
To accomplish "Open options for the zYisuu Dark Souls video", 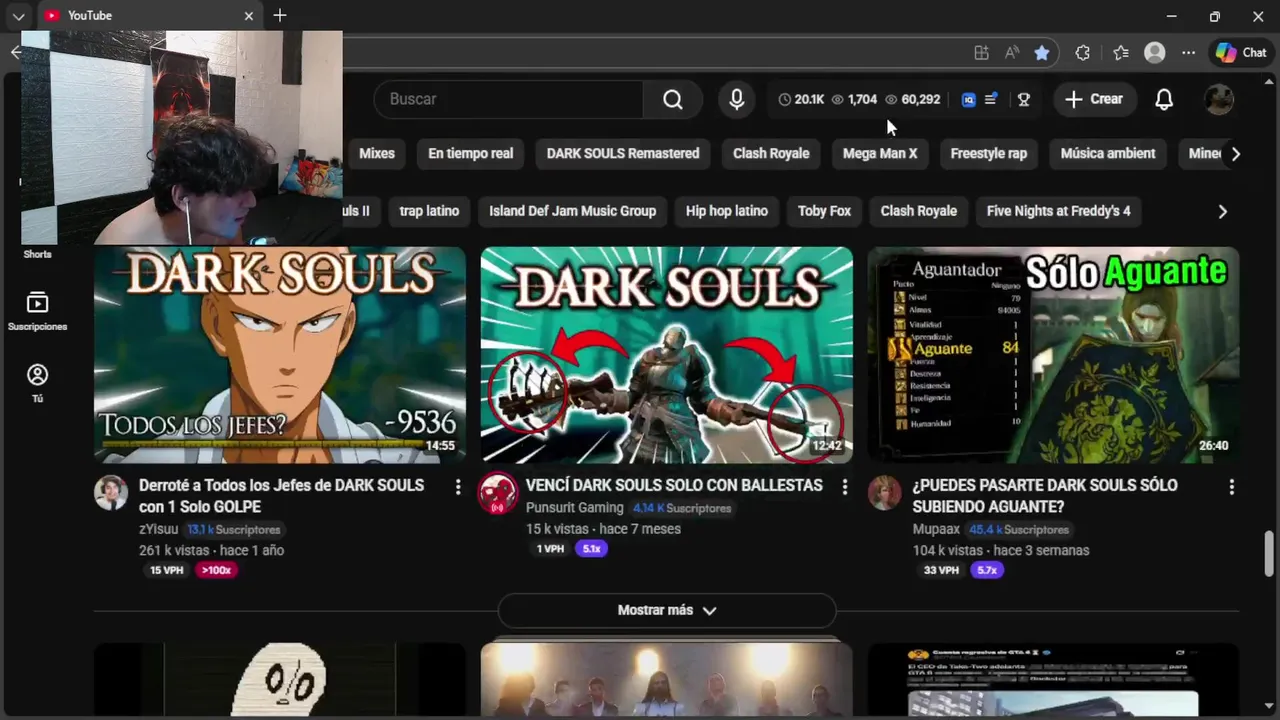I will pyautogui.click(x=458, y=487).
